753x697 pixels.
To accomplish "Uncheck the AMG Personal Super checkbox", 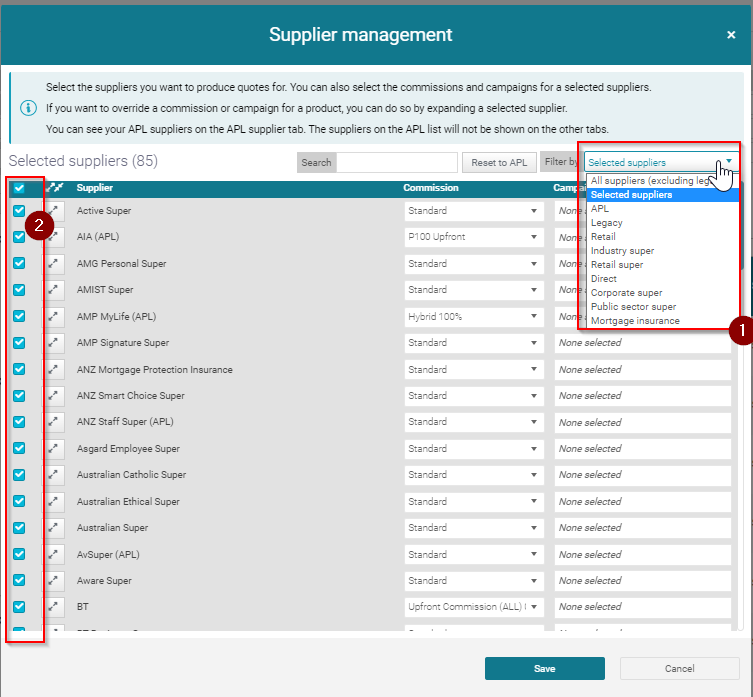I will click(19, 263).
